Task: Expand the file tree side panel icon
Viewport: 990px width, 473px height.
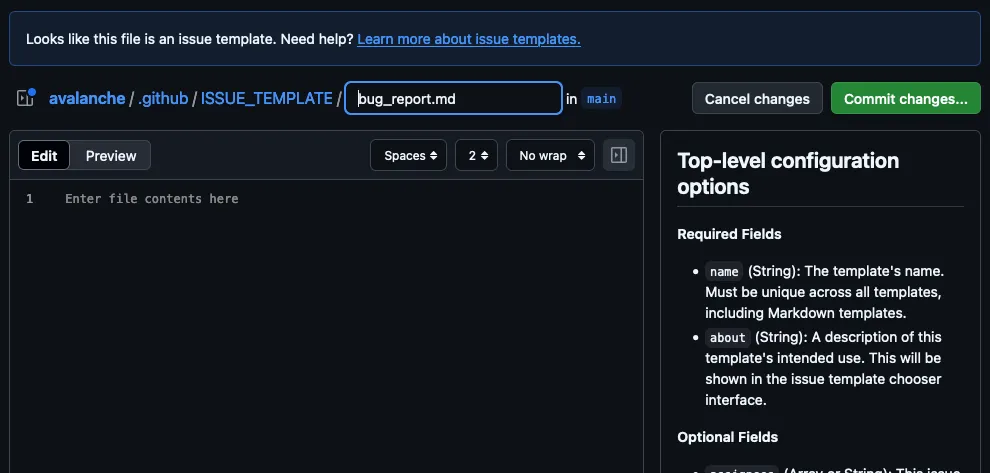Action: [x=26, y=98]
